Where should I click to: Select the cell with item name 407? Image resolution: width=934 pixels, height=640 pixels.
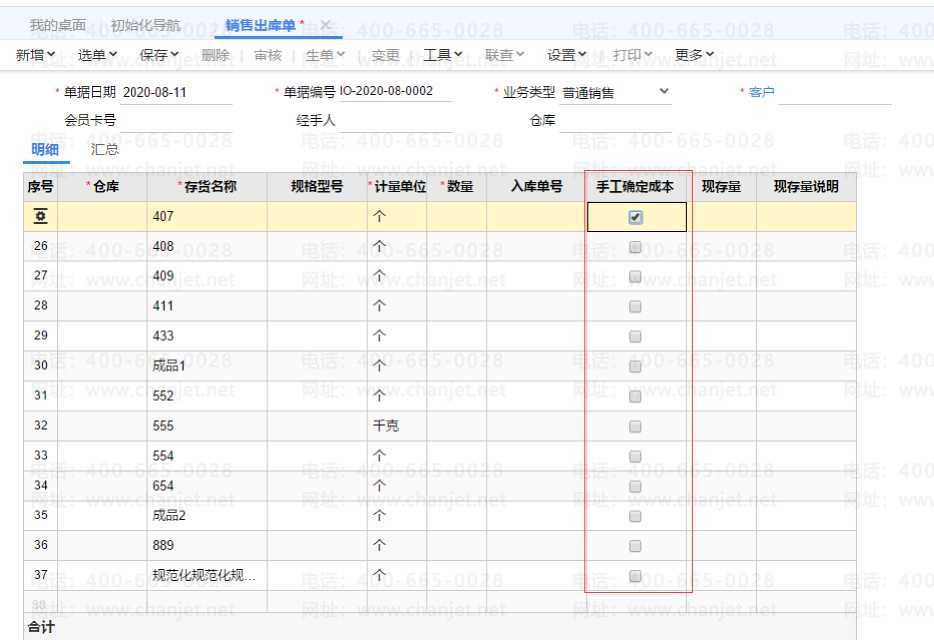pos(207,216)
